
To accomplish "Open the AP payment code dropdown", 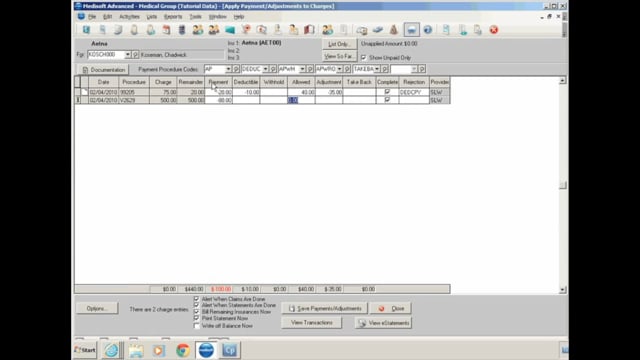I will point(229,69).
